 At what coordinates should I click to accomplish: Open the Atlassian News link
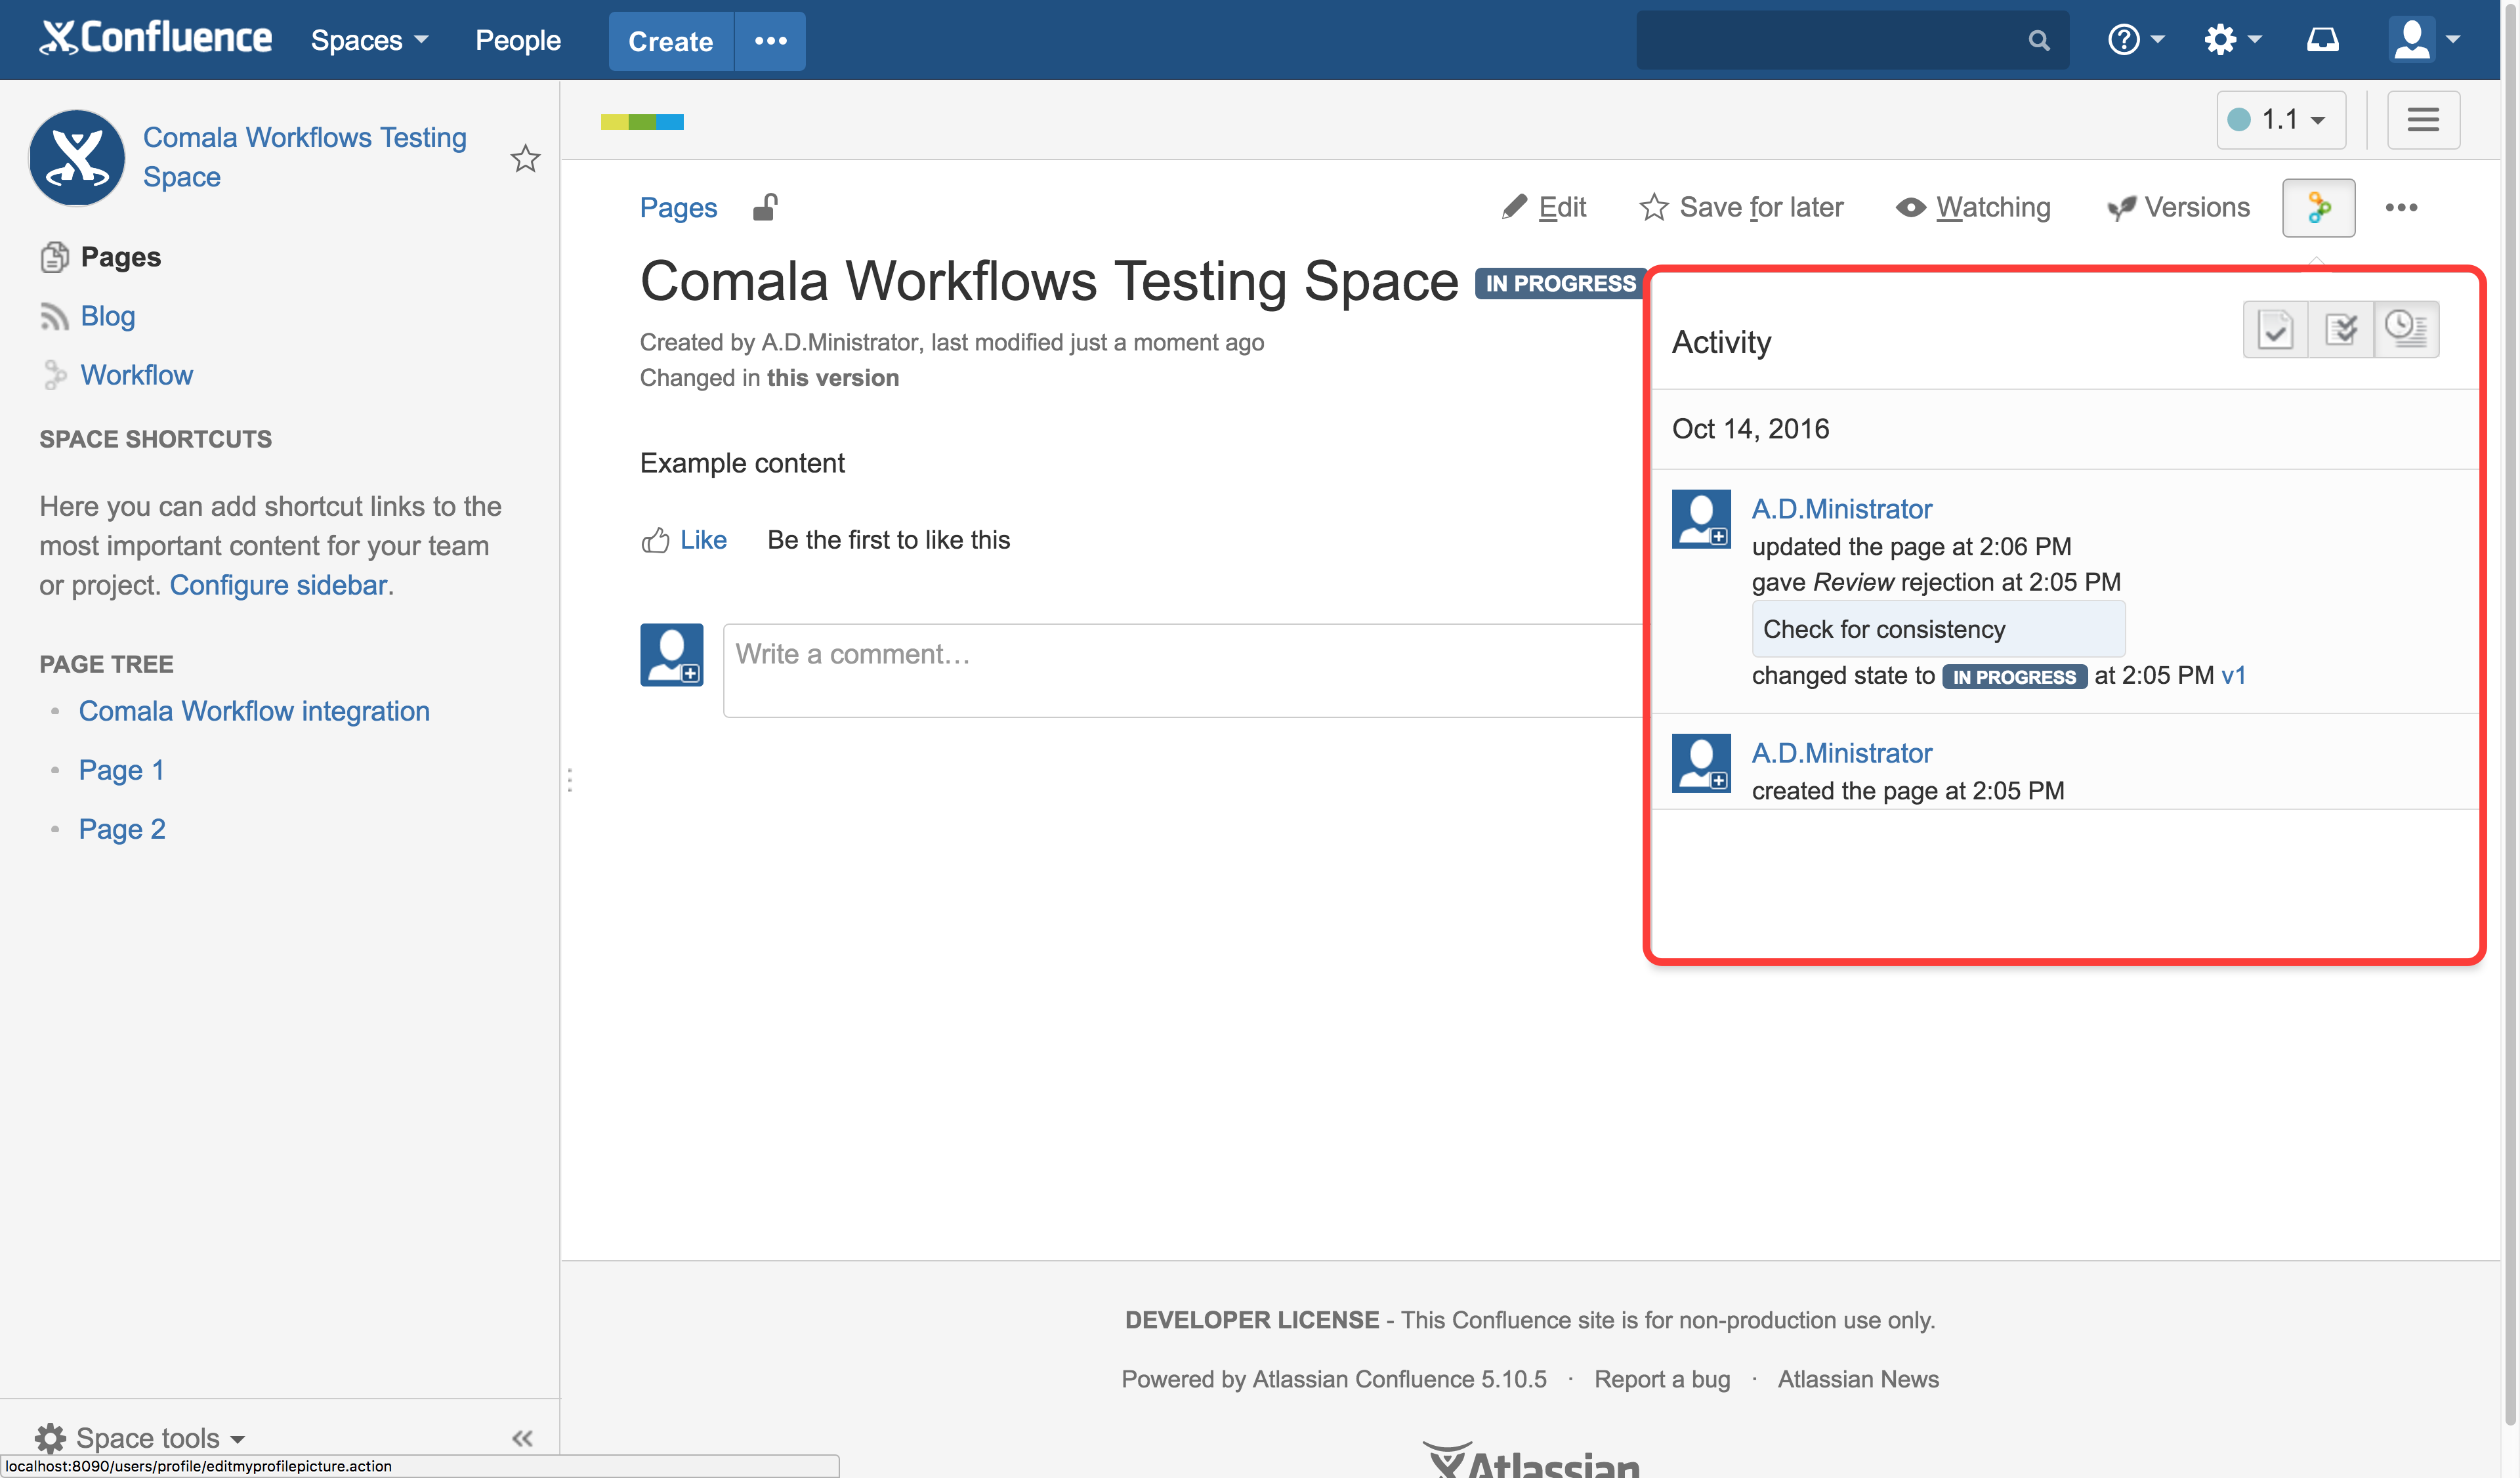tap(1858, 1379)
